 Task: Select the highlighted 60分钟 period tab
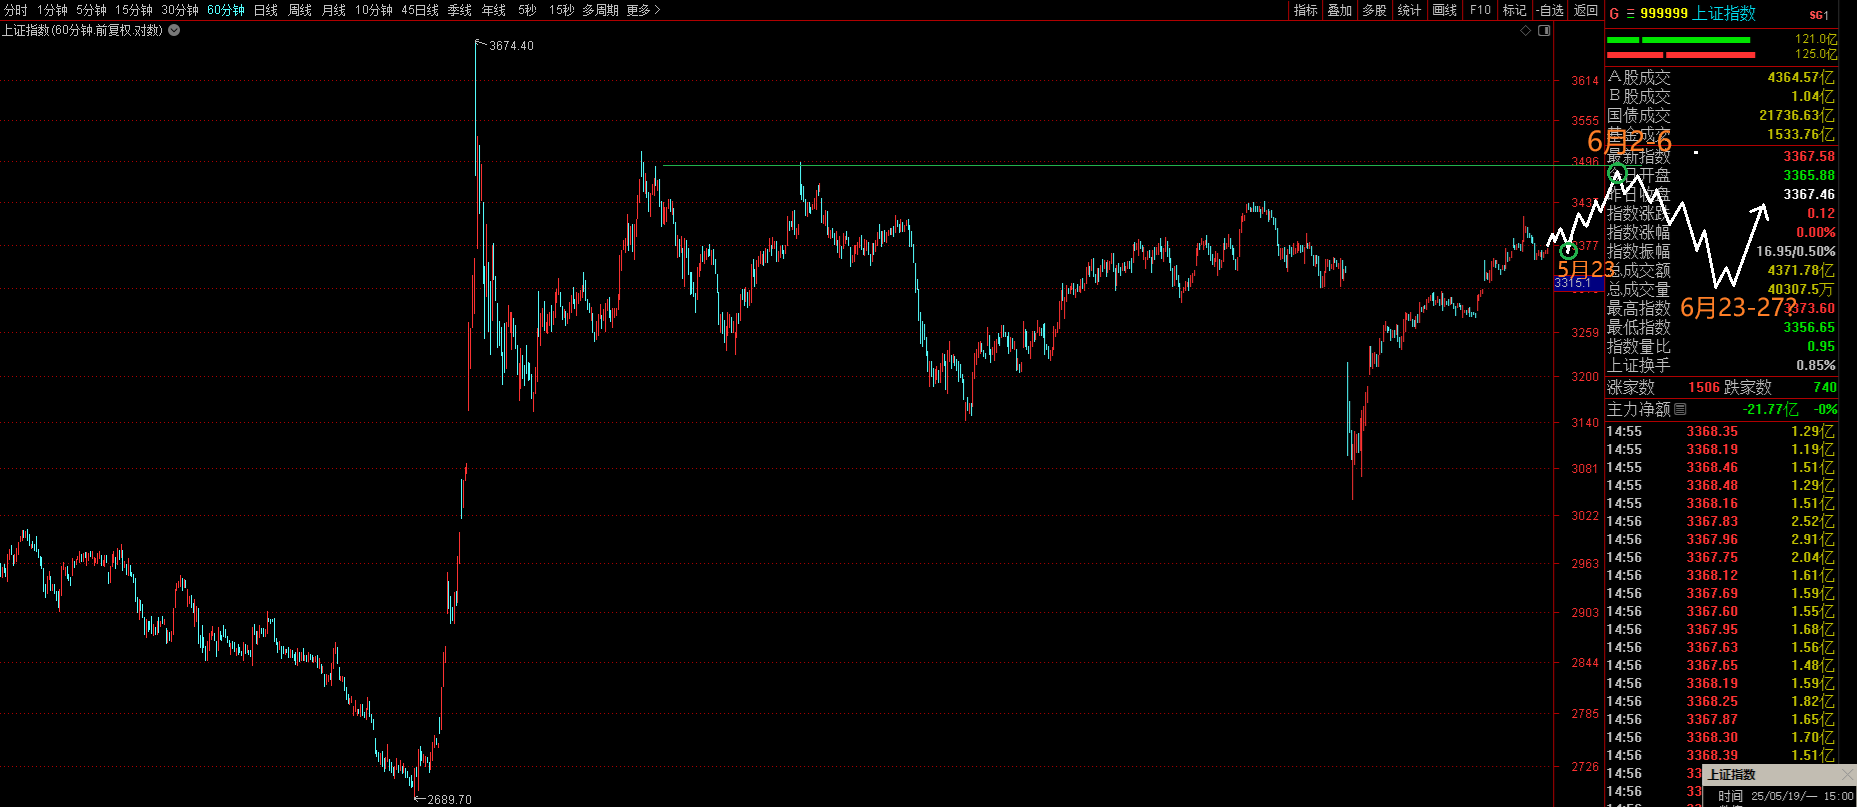click(226, 10)
